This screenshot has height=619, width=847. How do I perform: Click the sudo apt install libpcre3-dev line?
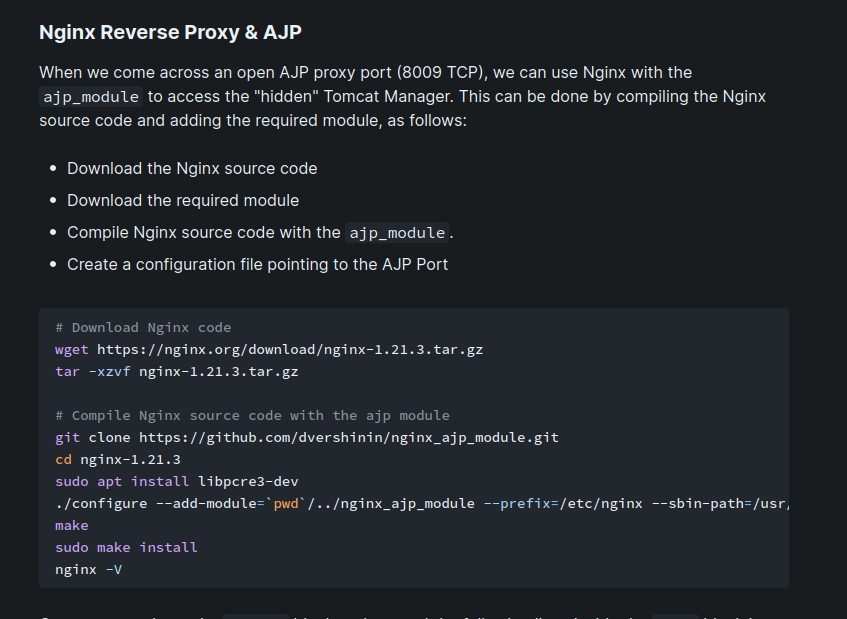176,481
